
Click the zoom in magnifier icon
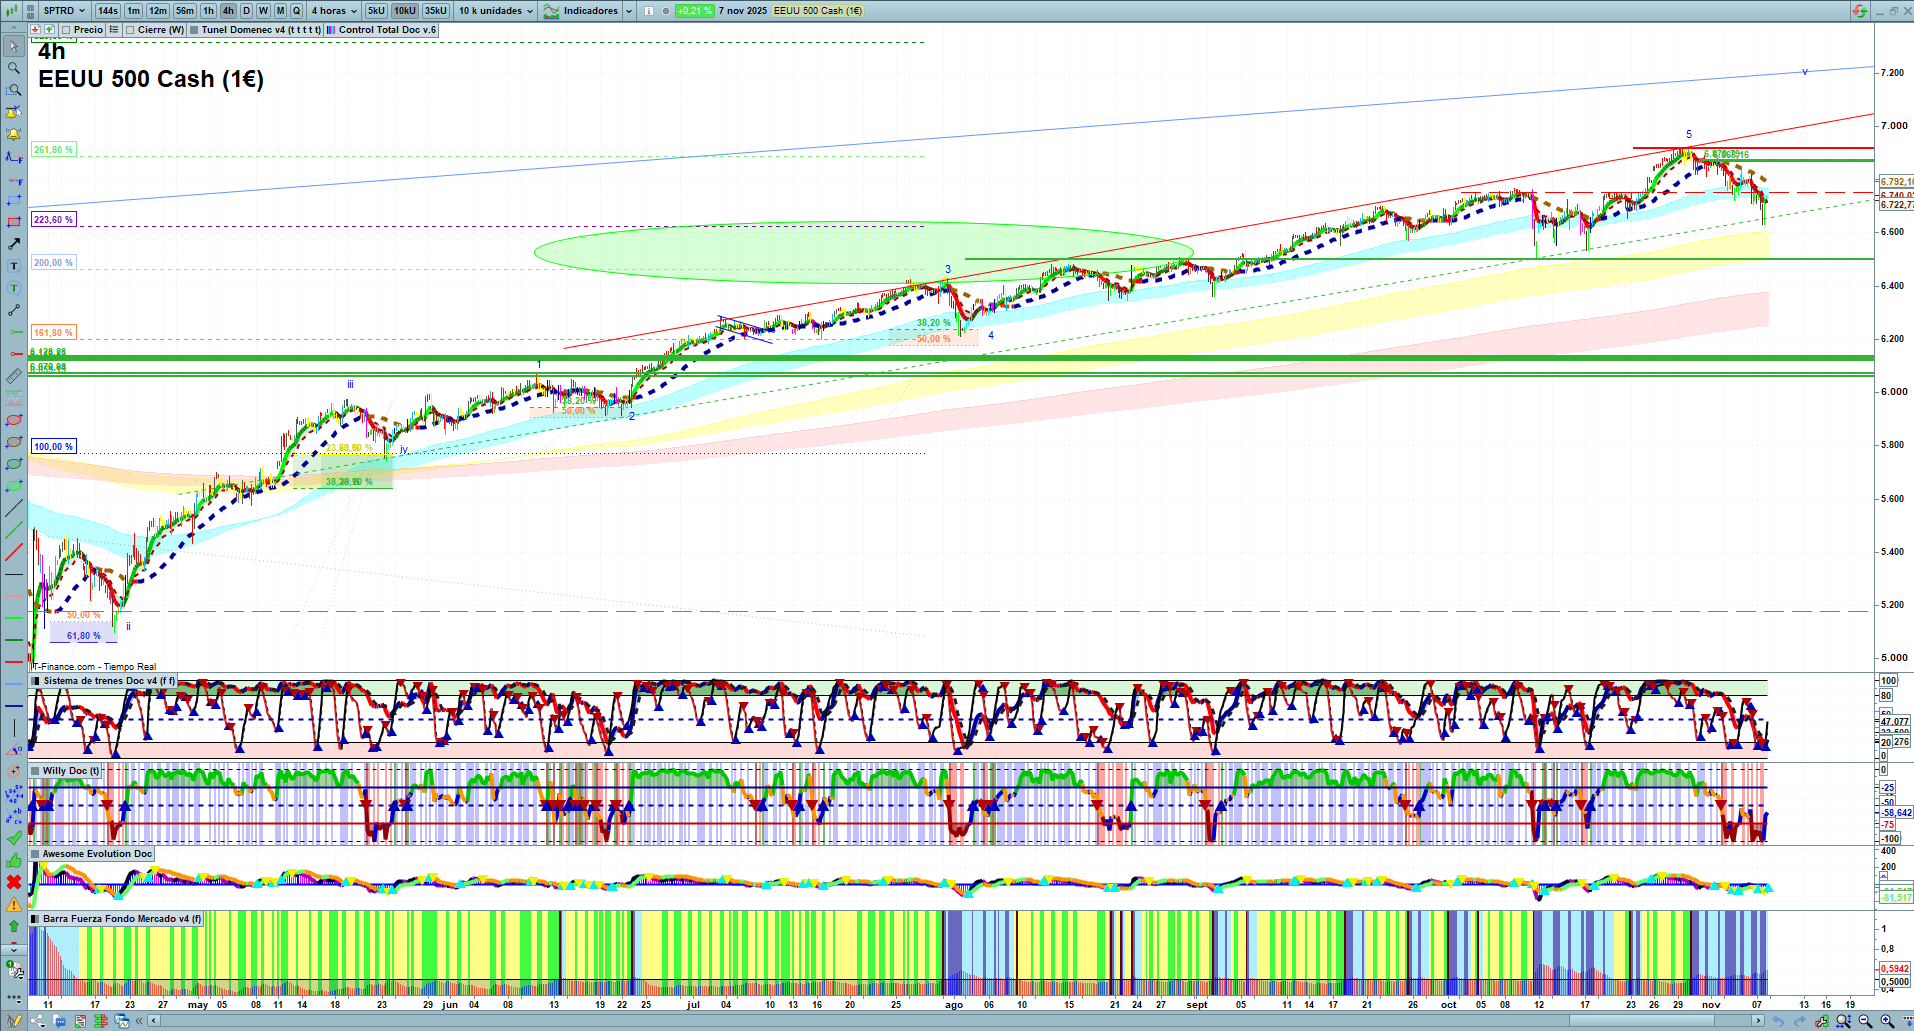[x=1887, y=1021]
